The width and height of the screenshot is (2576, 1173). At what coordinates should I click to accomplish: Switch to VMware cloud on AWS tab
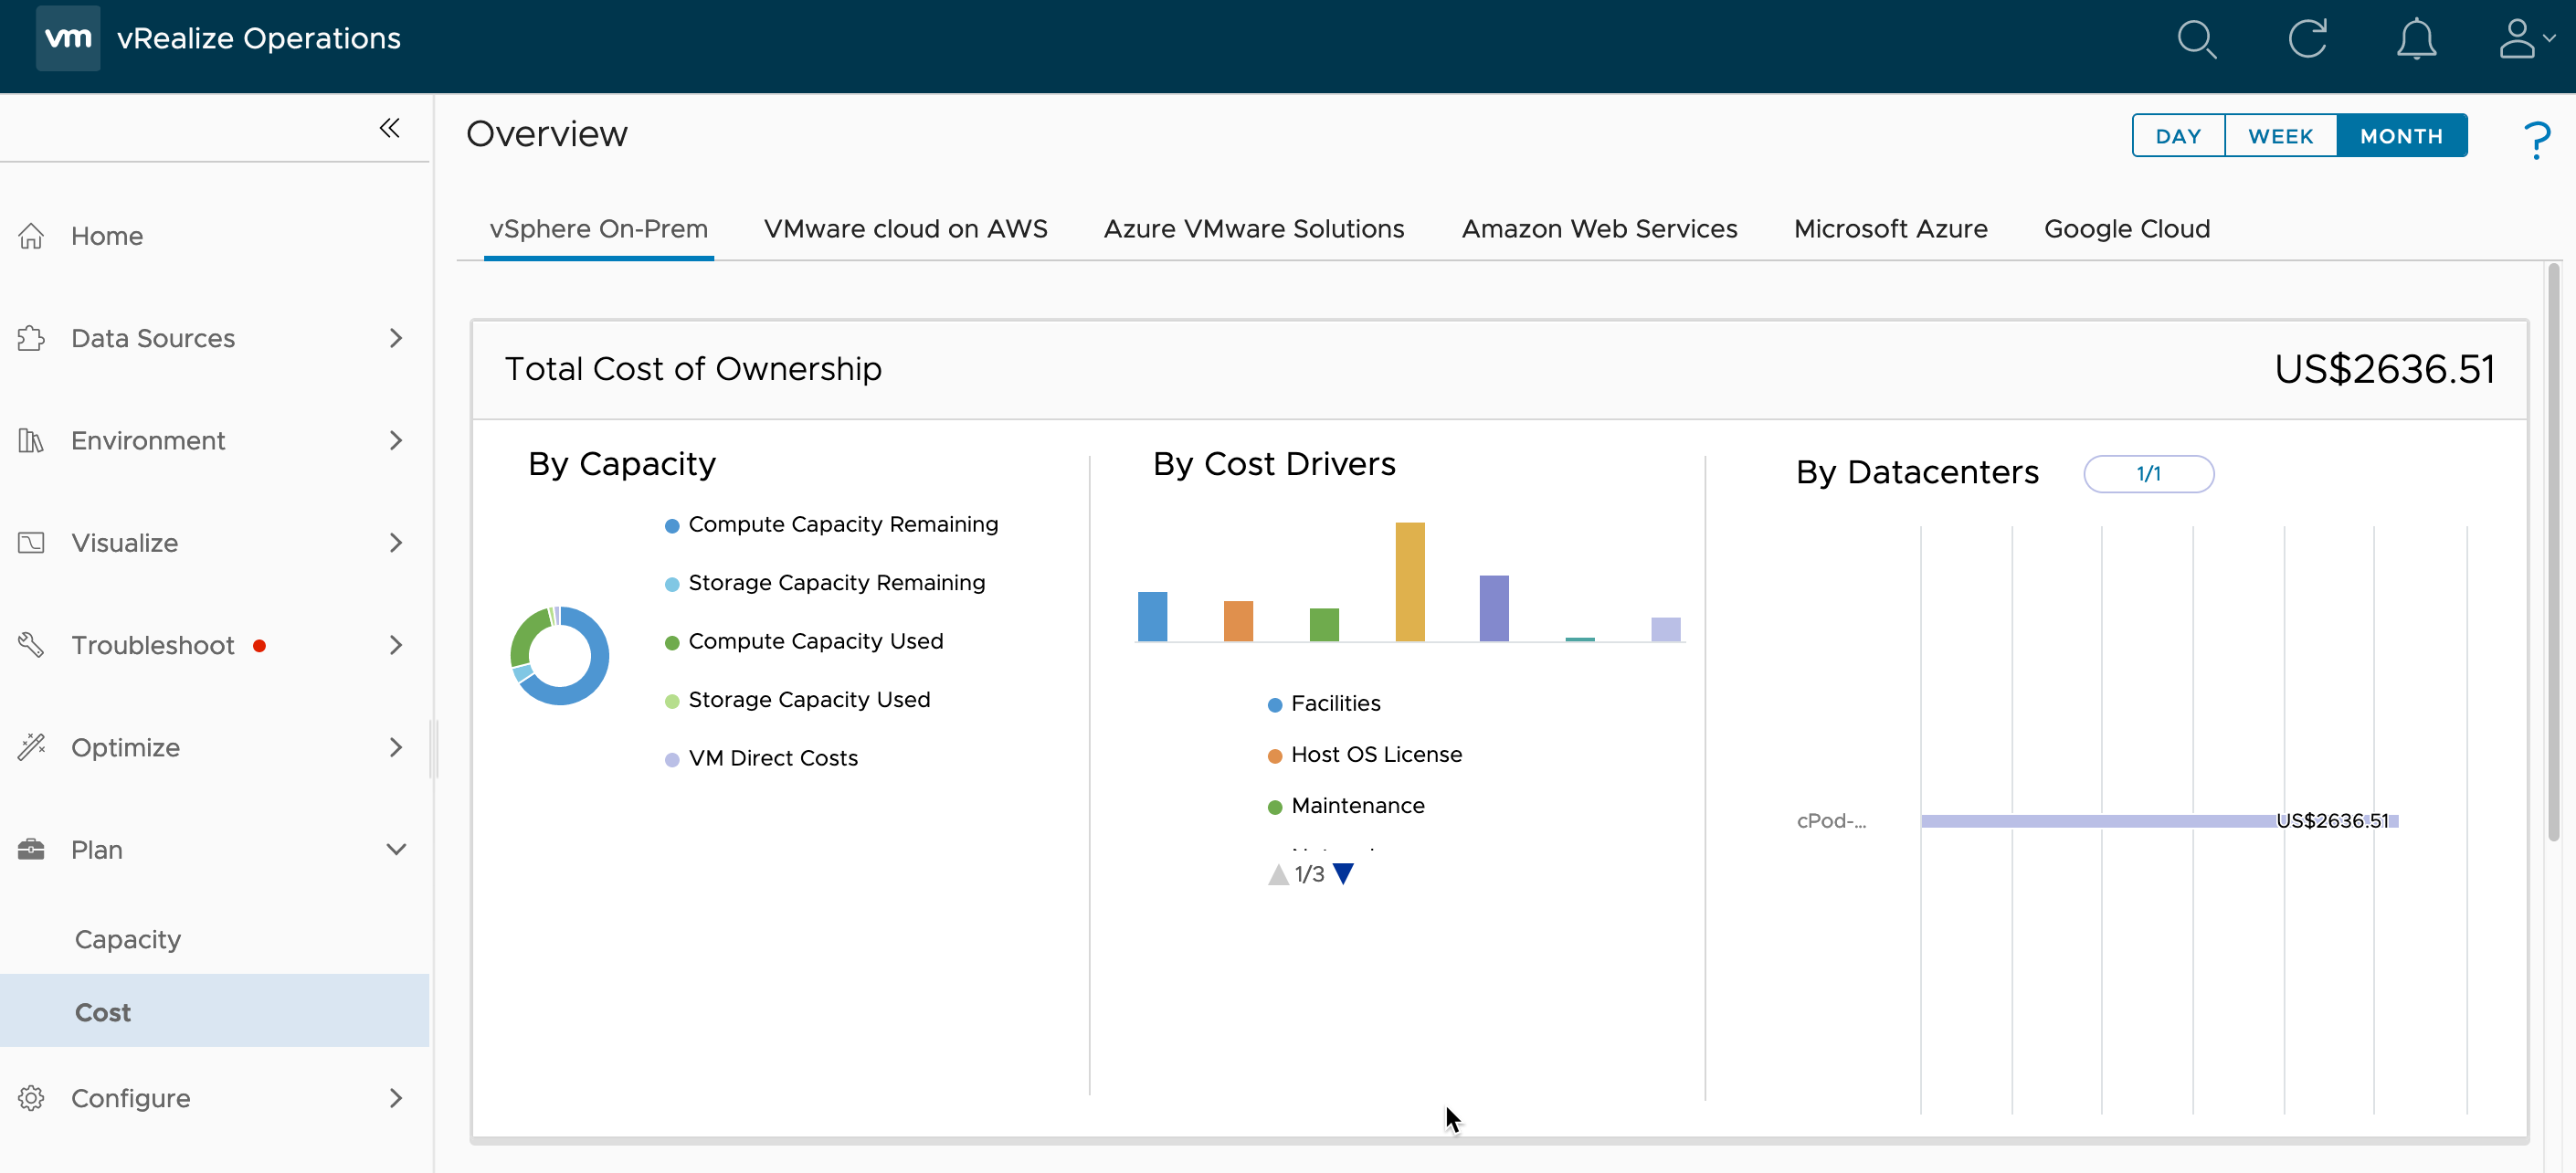click(x=905, y=229)
